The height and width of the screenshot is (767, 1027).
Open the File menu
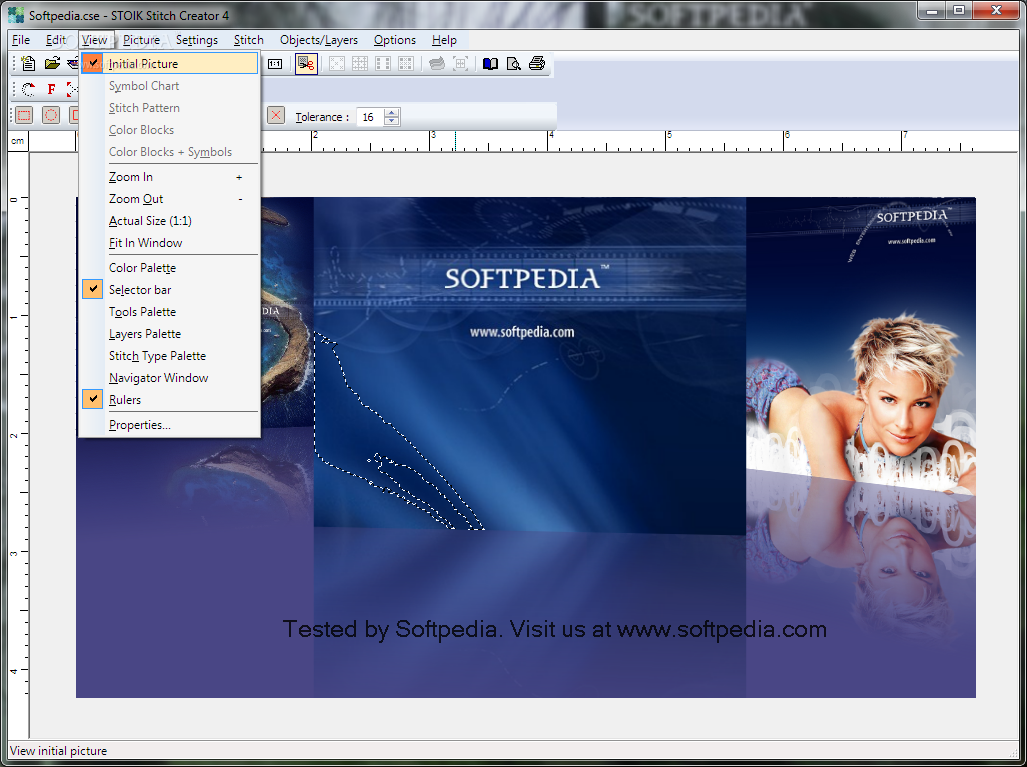tap(21, 40)
